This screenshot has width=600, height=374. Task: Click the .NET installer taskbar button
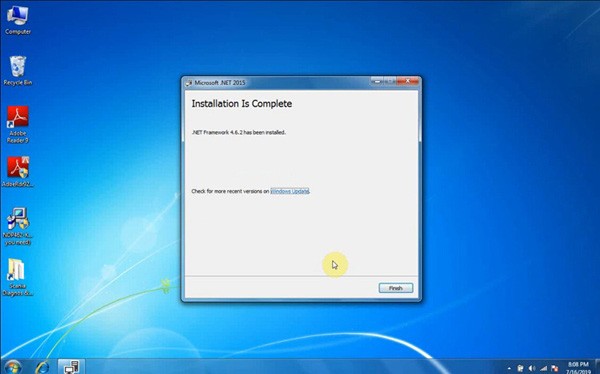coord(71,367)
